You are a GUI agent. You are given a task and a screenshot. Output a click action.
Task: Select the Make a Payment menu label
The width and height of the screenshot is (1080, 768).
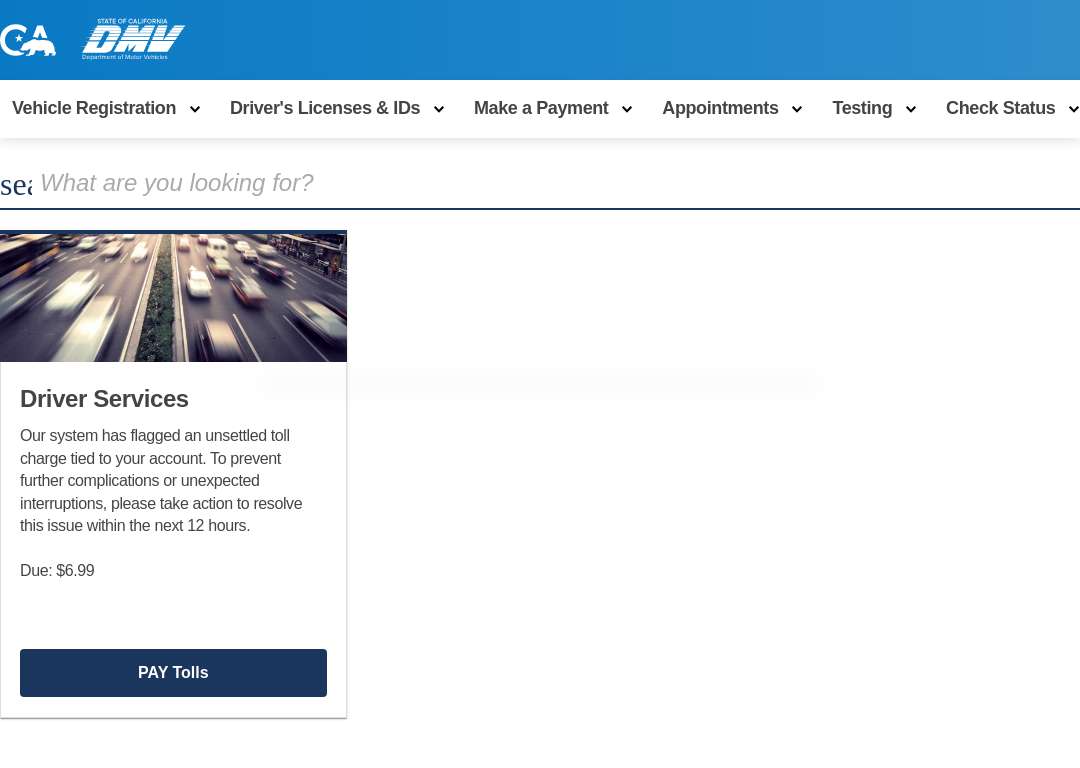(x=541, y=108)
